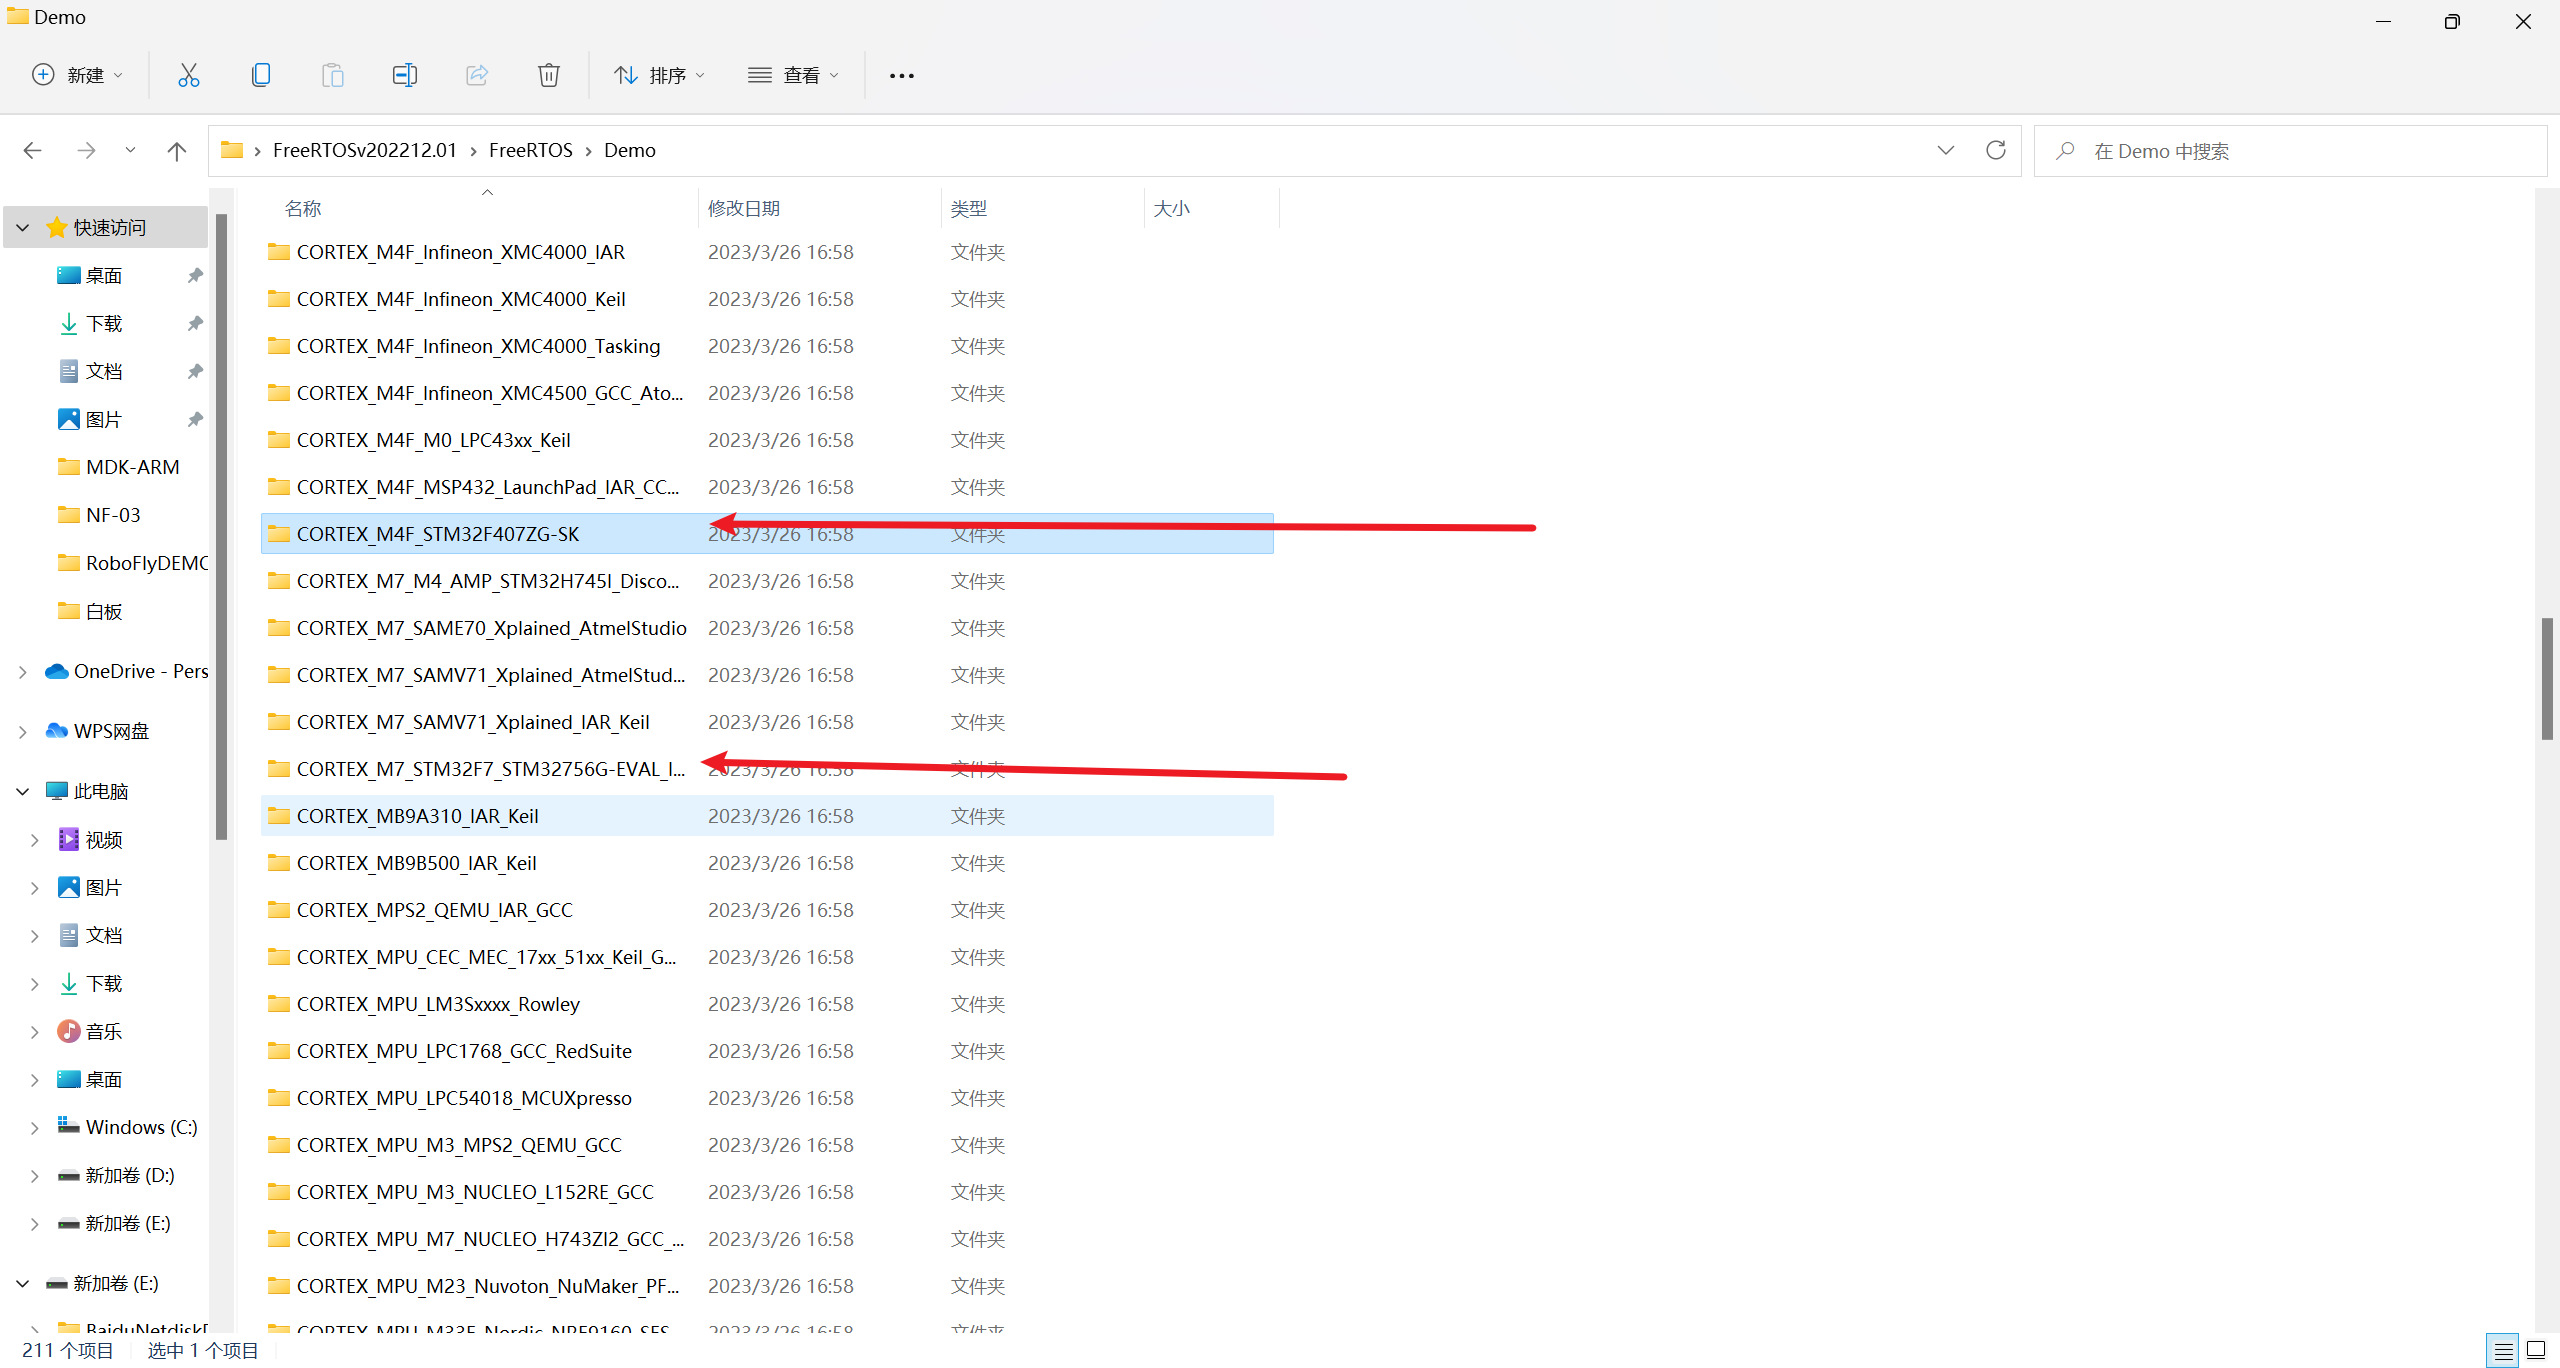Select CORTEX_MPU_M3_NUCLEO_L152RE_GCC folder

click(767, 1192)
